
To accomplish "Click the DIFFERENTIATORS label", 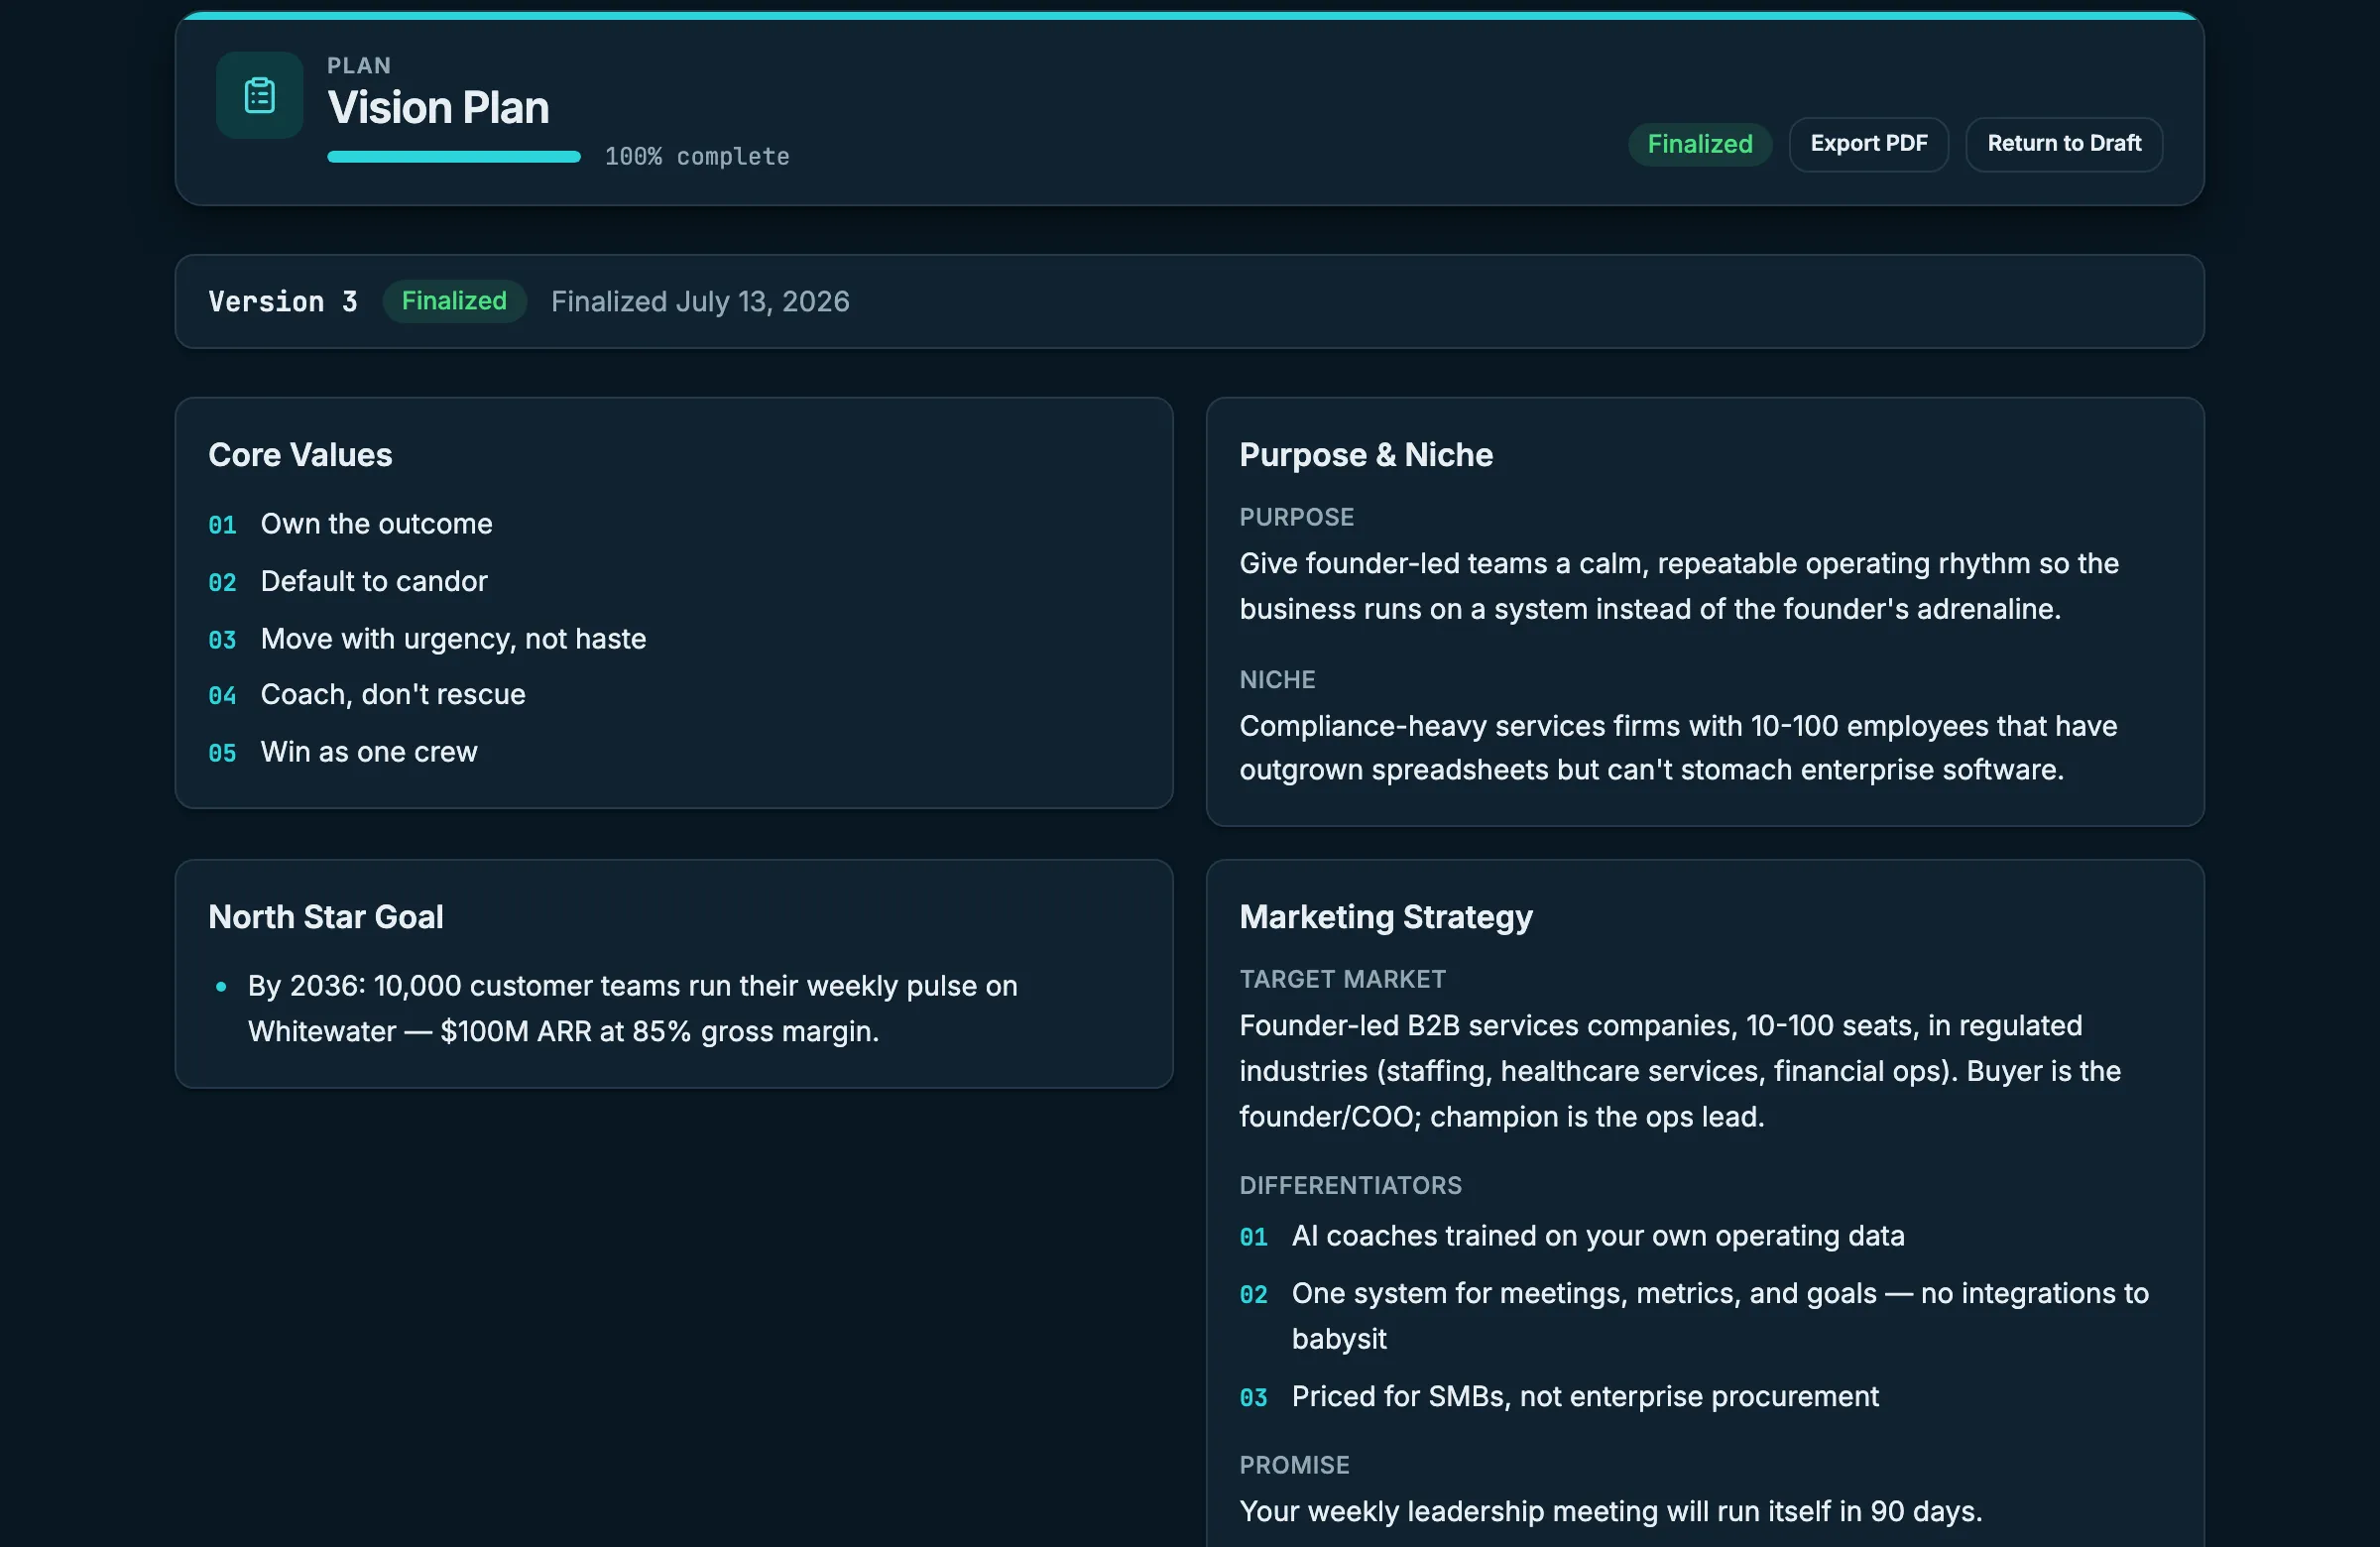I will coord(1350,1186).
